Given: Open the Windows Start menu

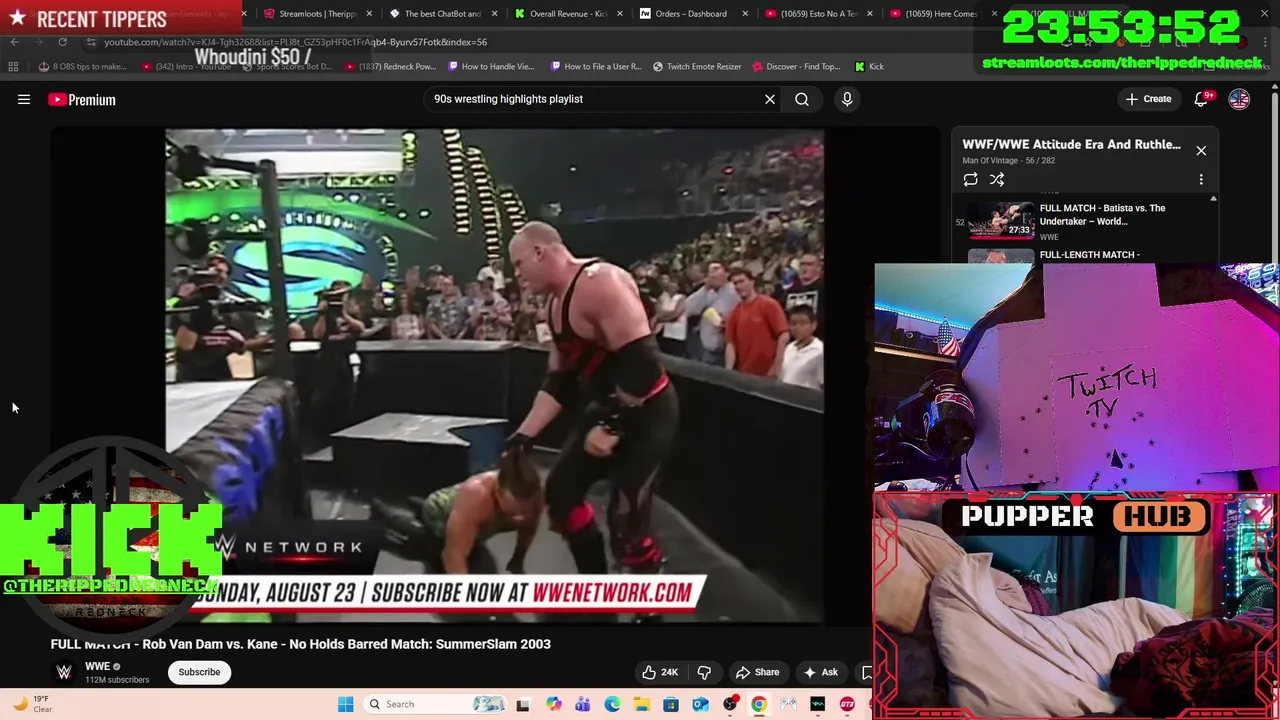Looking at the screenshot, I should click(345, 704).
